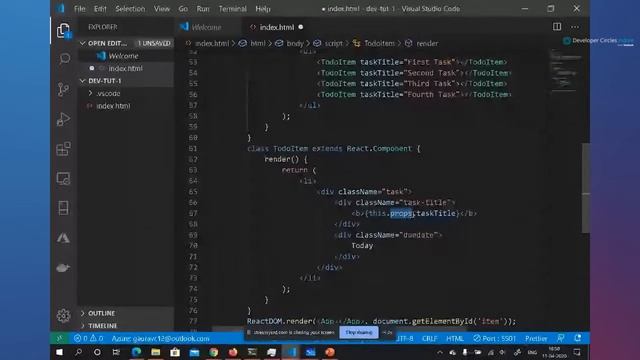The image size is (640, 360).
Task: Click the Port : 5501 status entry
Action: pyautogui.click(x=495, y=338)
